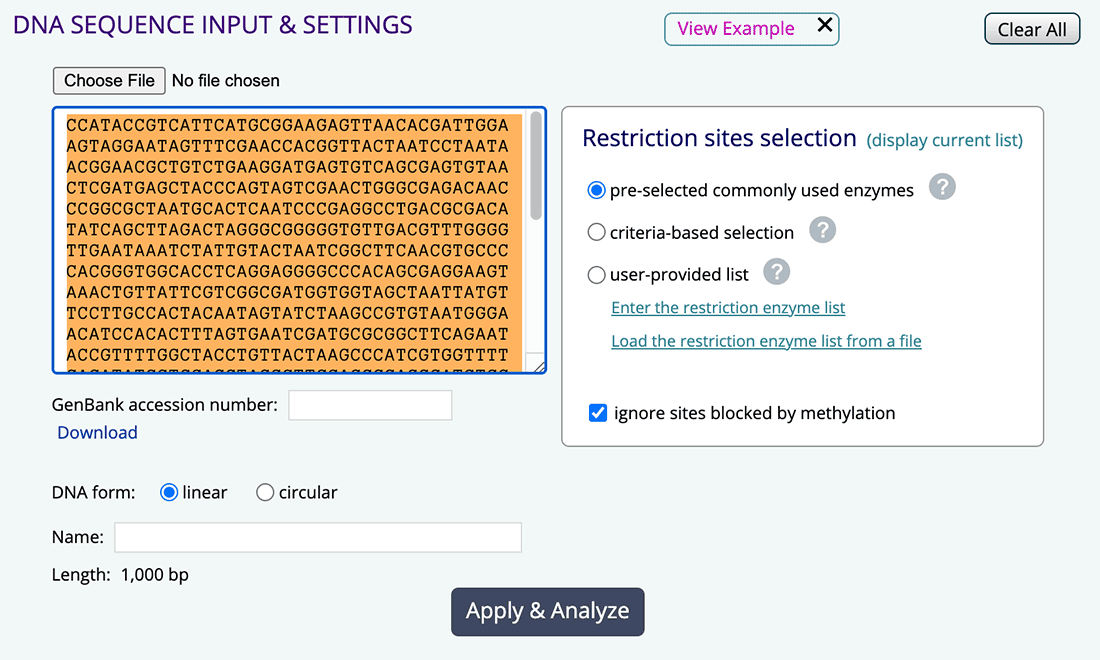
Task: Select pre-selected commonly used enzymes option
Action: pos(596,190)
